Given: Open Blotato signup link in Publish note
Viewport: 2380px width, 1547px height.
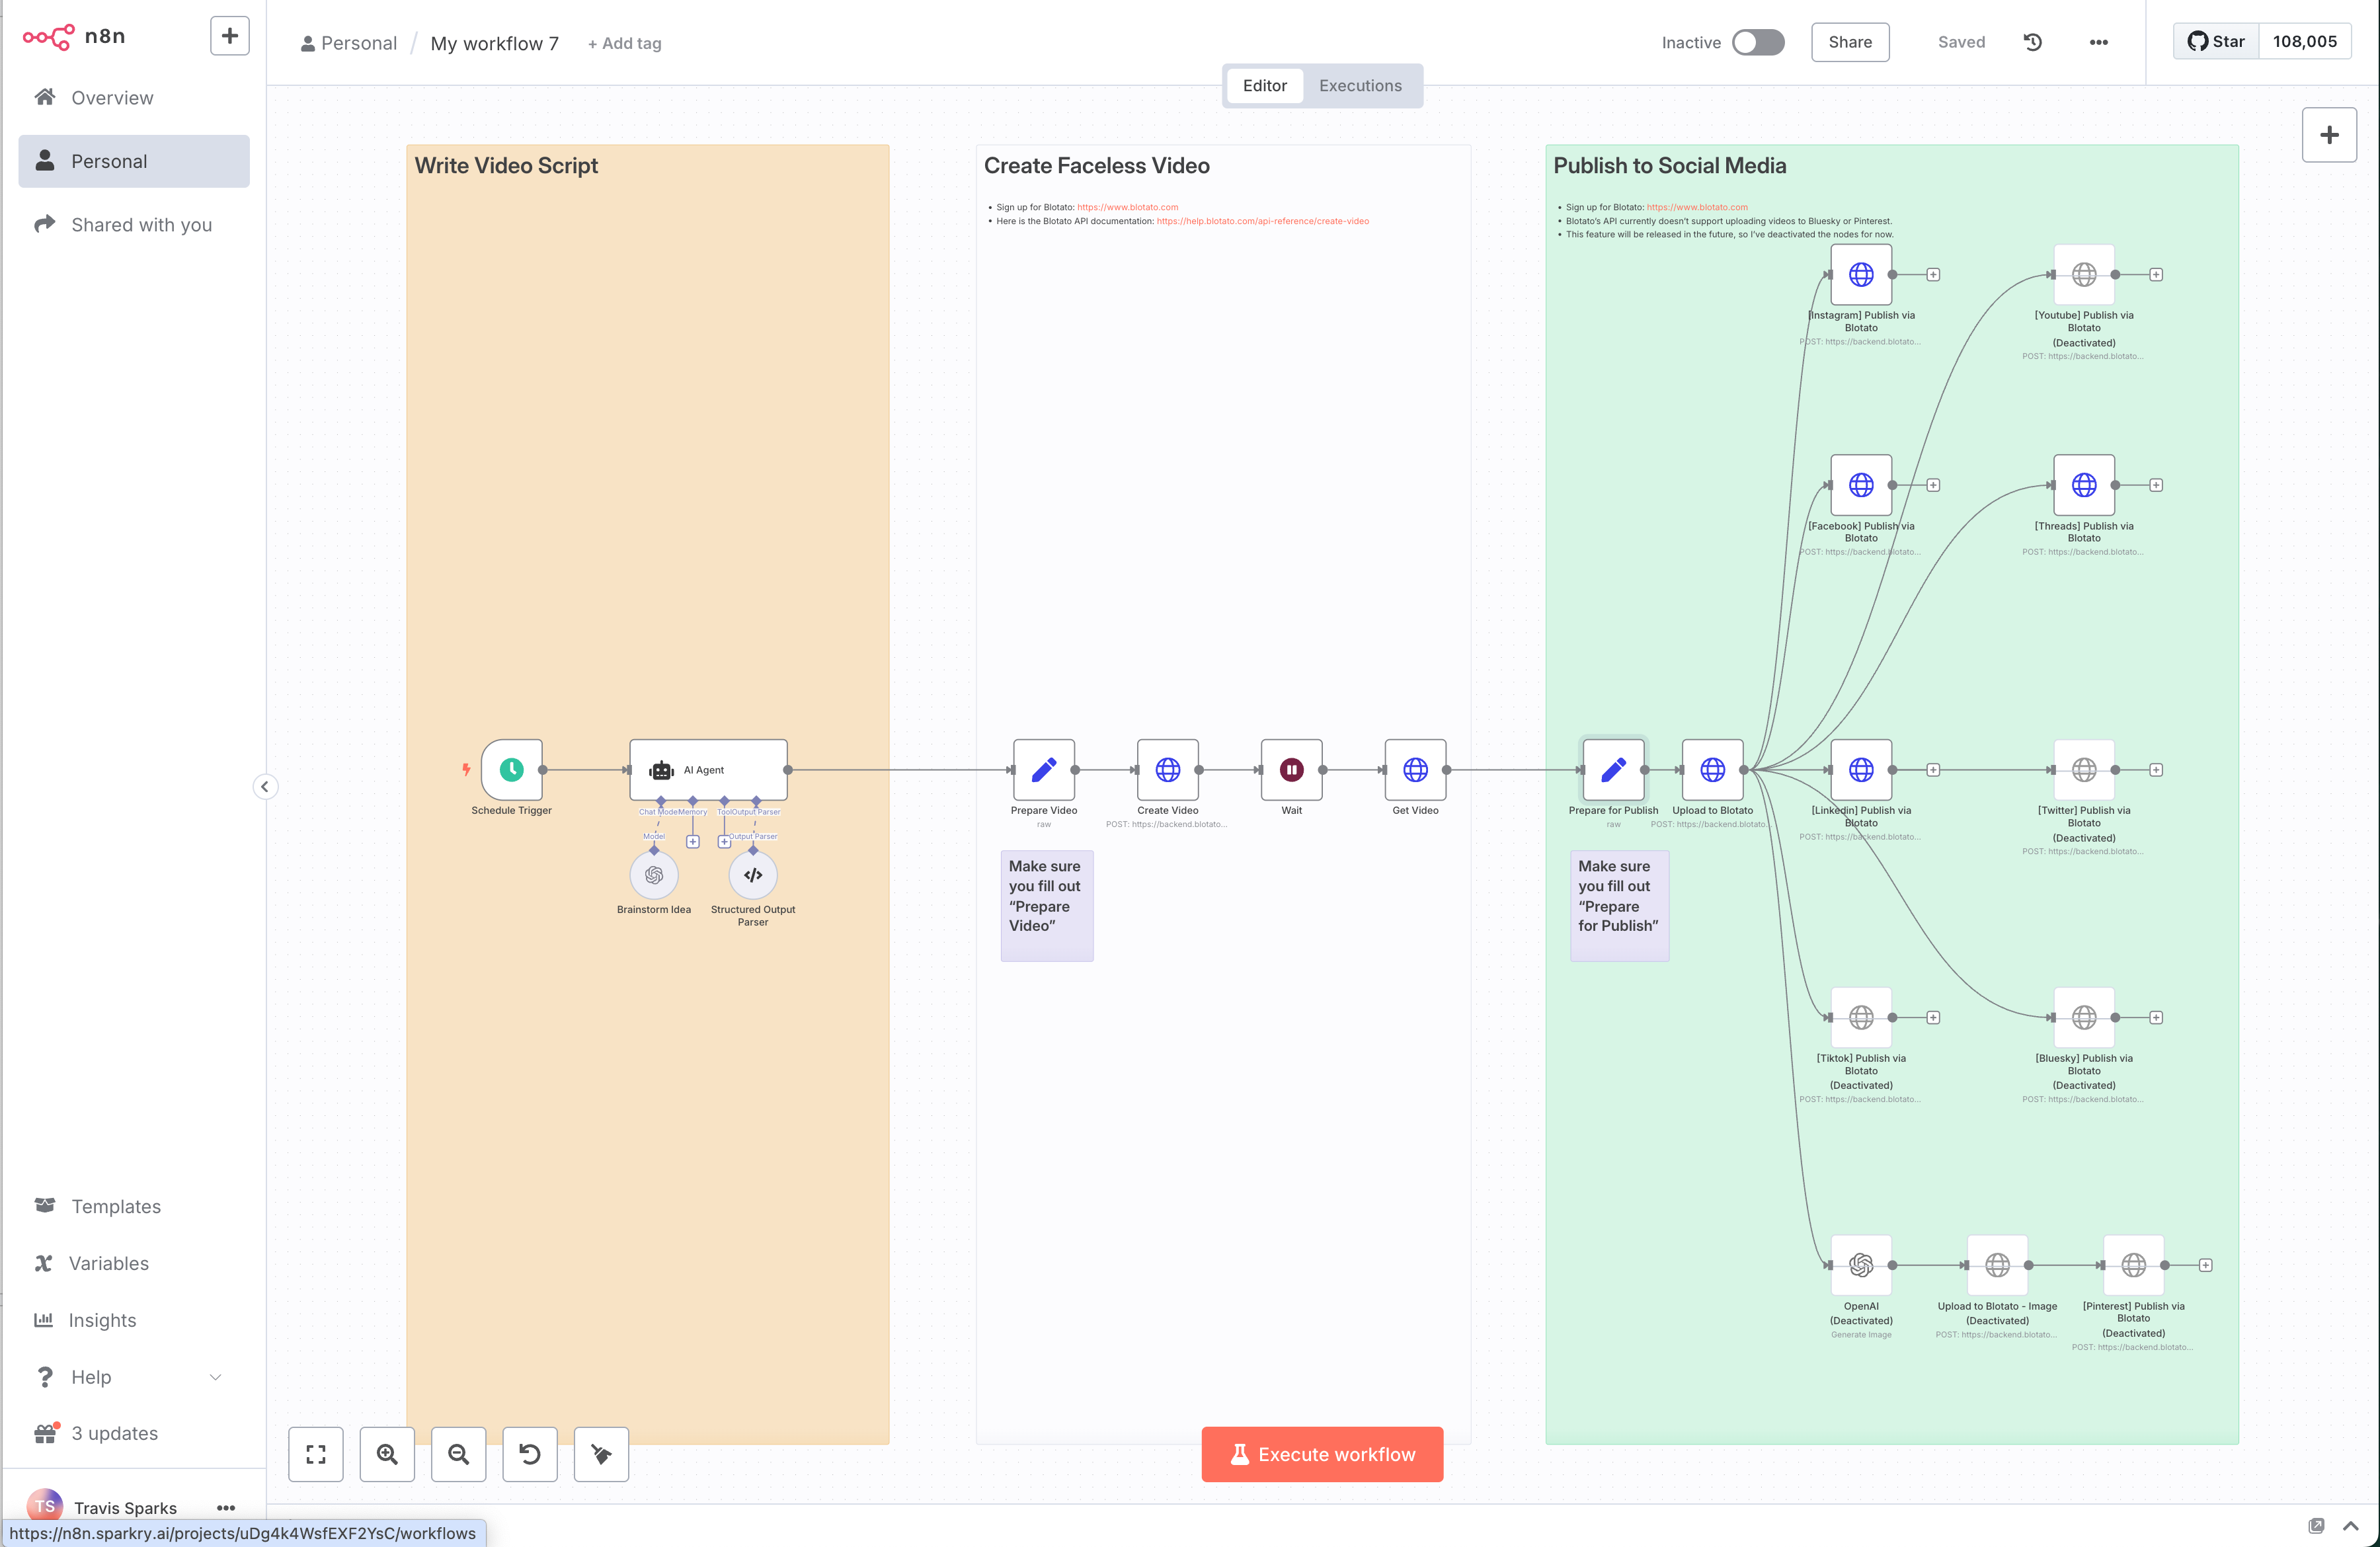Looking at the screenshot, I should (x=1697, y=207).
